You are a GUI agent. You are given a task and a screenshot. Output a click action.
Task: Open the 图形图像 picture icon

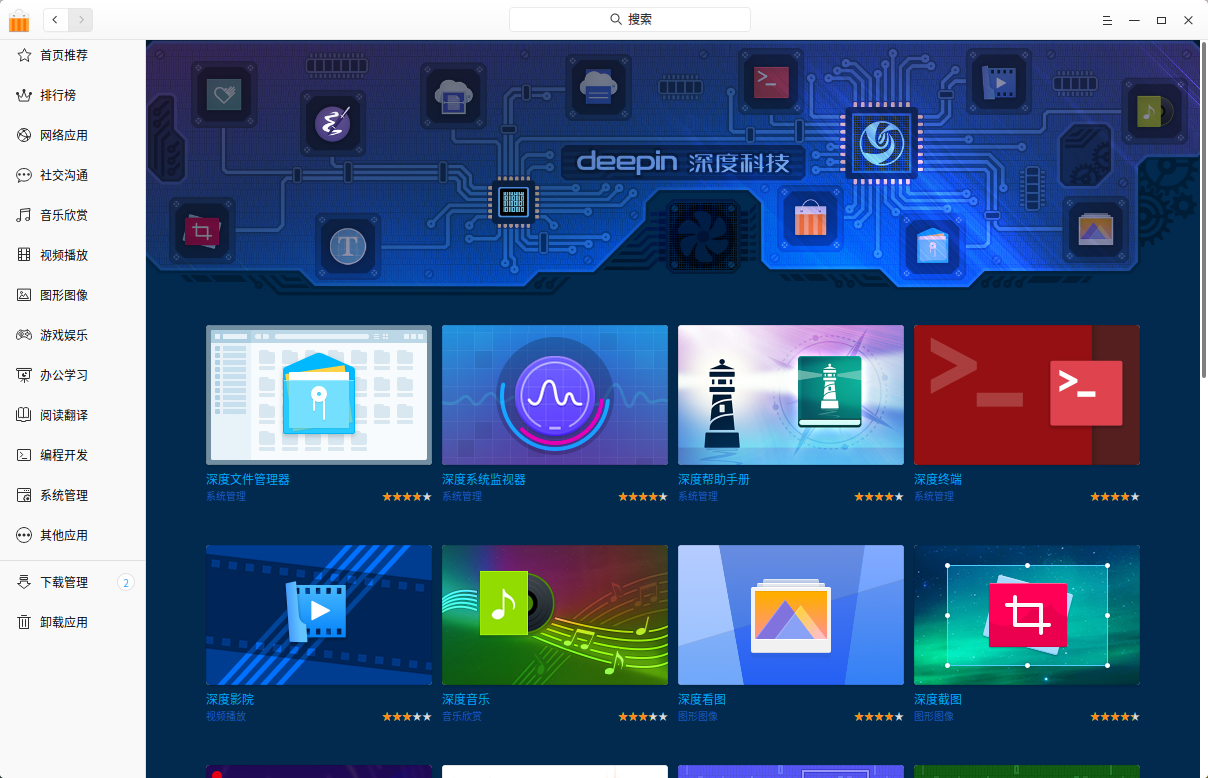pos(24,295)
